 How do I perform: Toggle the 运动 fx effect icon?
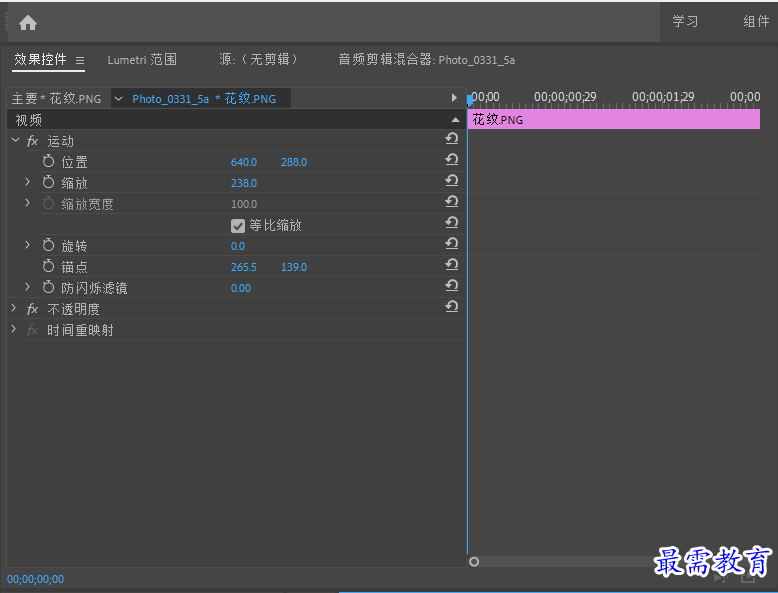pyautogui.click(x=32, y=141)
